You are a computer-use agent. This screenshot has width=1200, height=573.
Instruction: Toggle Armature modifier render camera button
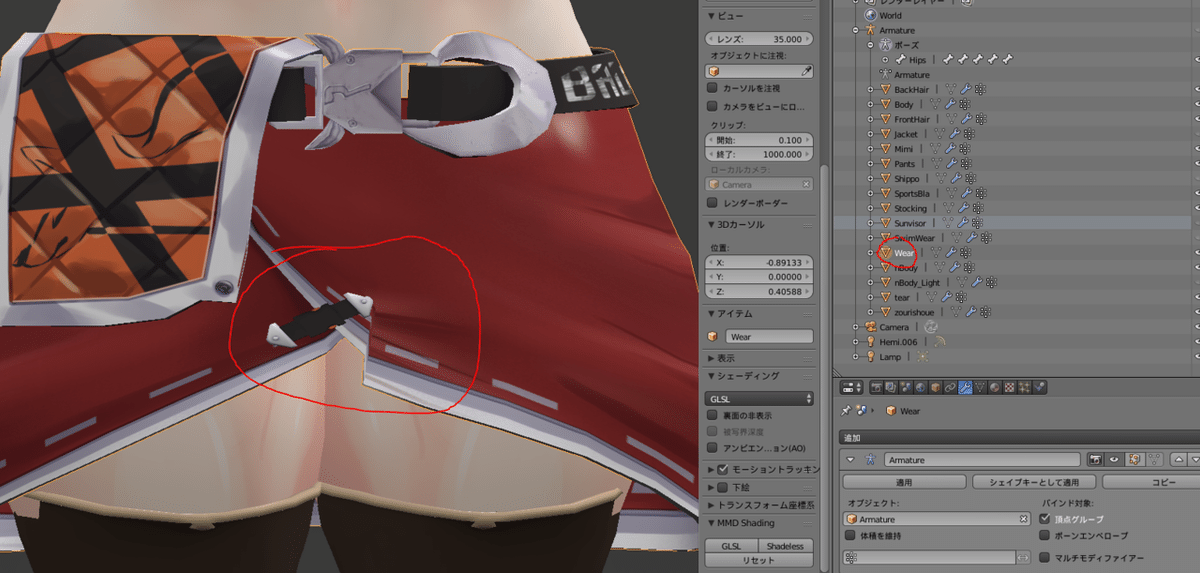1095,460
